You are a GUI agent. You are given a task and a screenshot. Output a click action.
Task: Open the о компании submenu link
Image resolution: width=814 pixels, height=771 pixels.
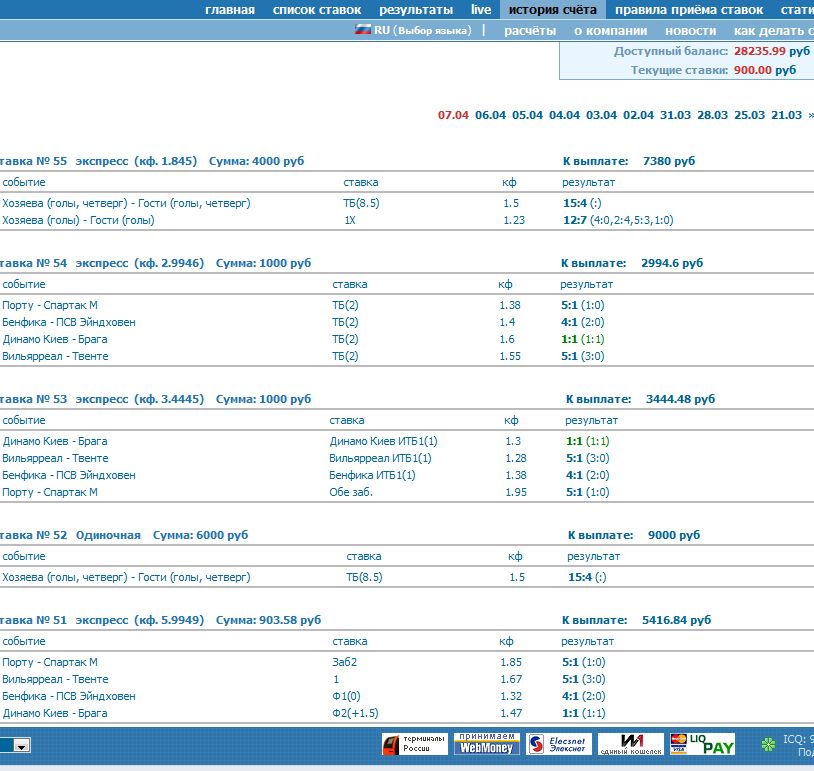coord(610,31)
